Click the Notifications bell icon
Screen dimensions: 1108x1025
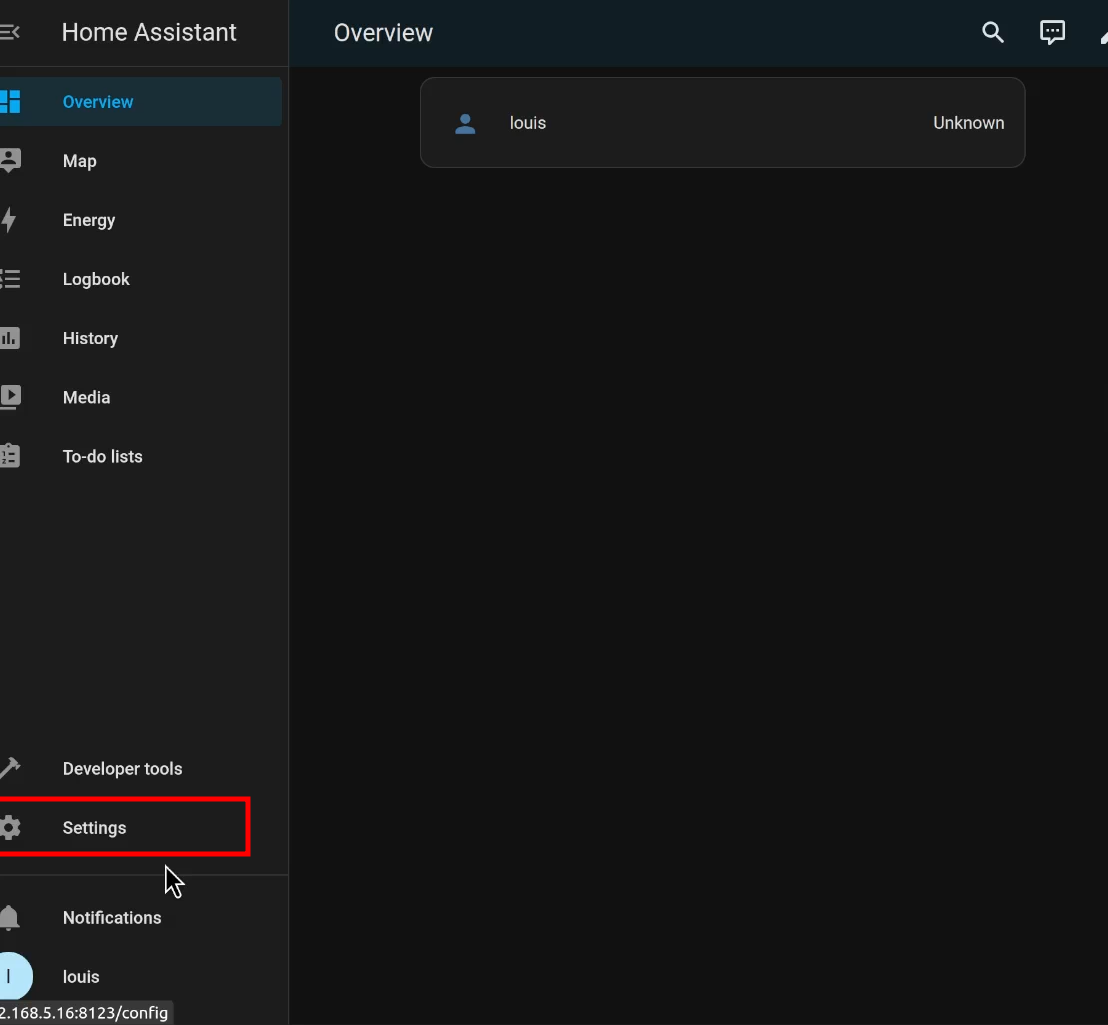10,918
